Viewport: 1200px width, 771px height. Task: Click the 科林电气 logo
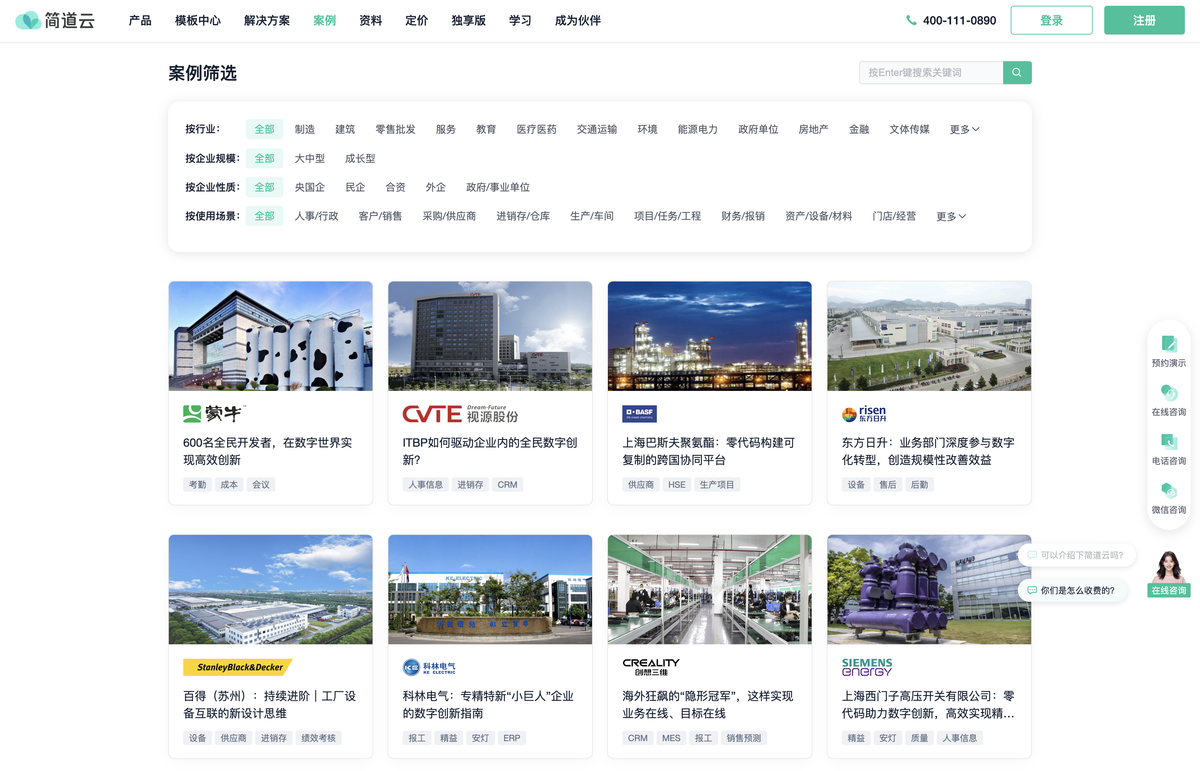(x=429, y=667)
